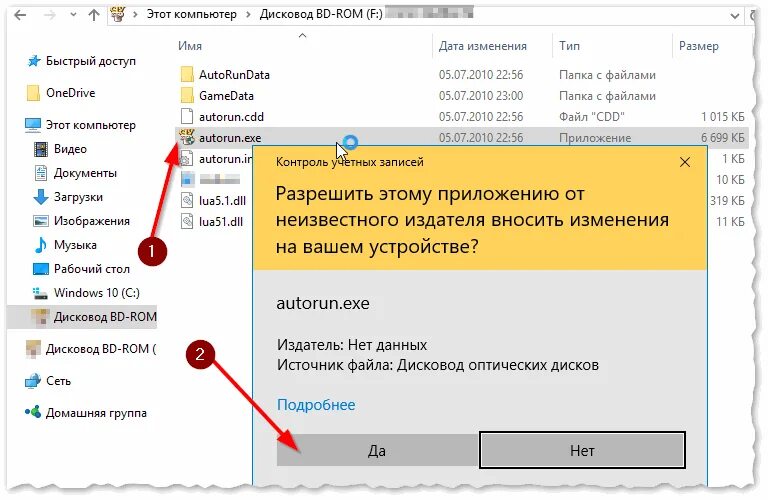
Task: Click the Documents page icon
Action: point(41,173)
